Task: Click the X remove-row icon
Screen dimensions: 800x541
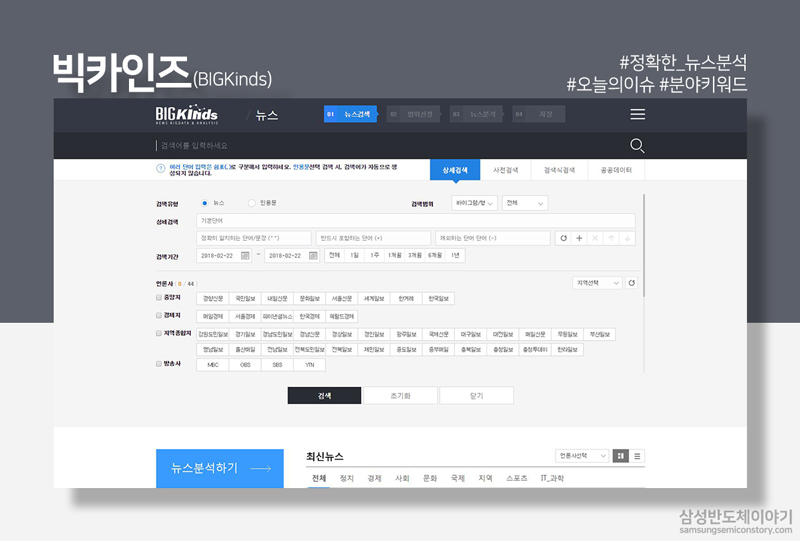Action: click(x=595, y=238)
